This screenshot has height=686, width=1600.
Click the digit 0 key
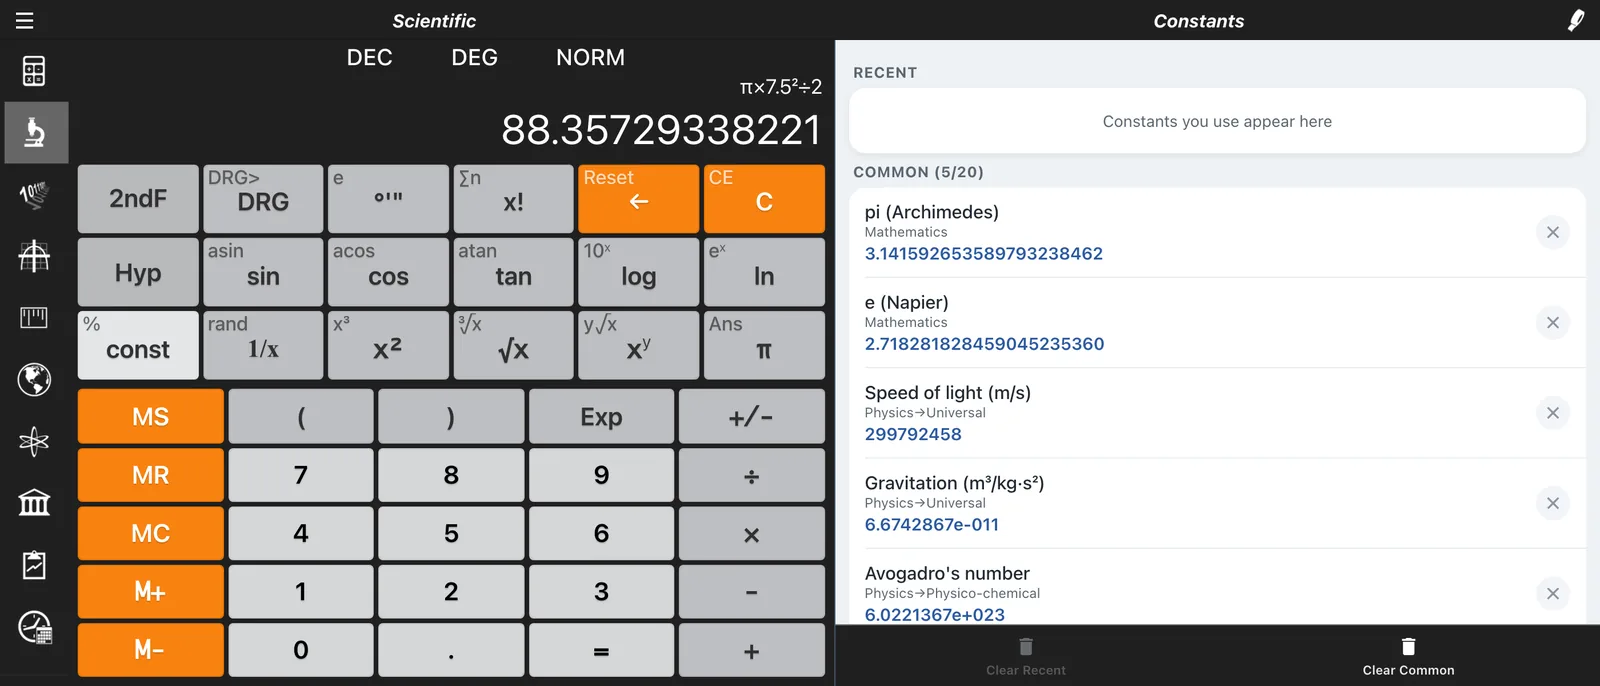click(x=301, y=650)
